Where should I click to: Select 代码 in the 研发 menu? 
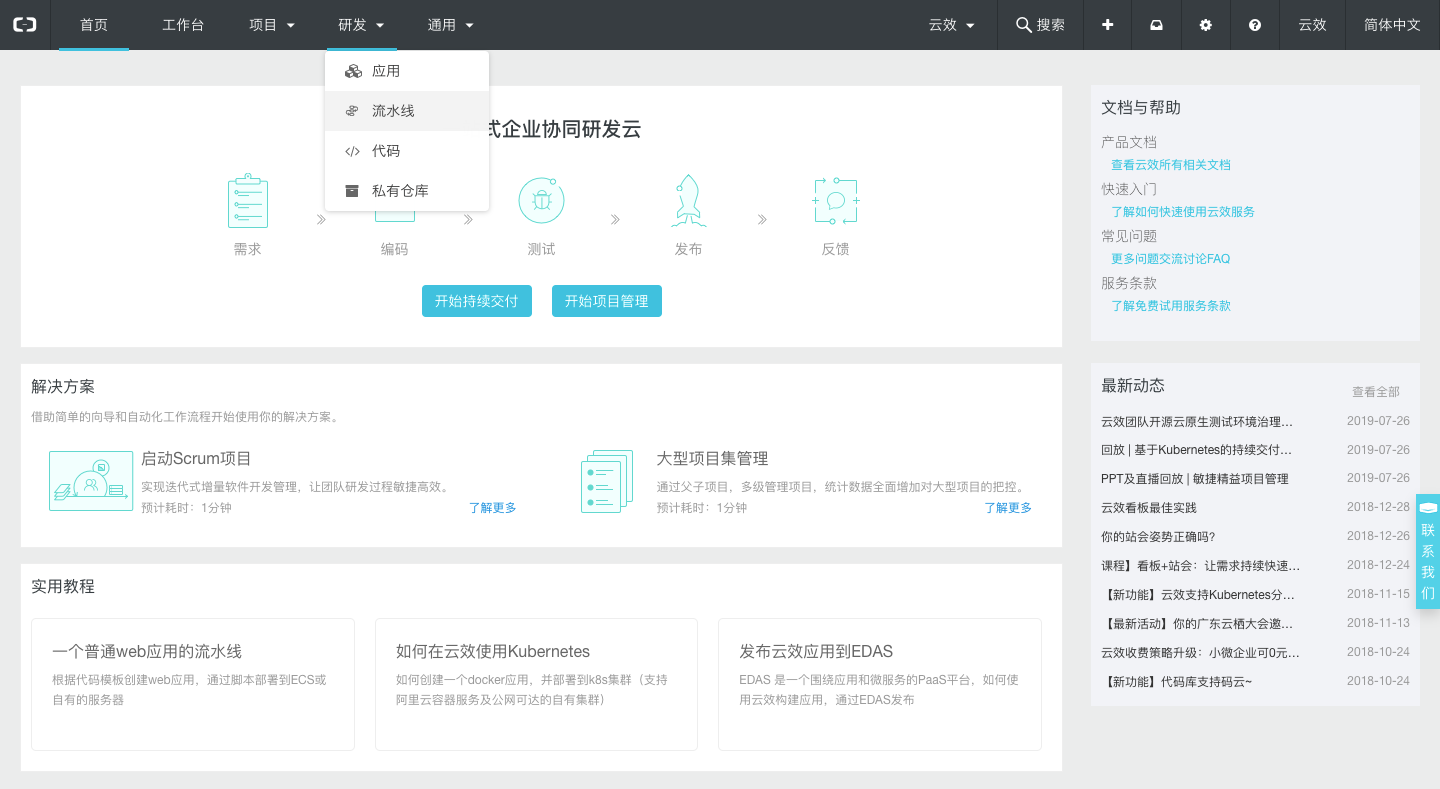tap(407, 151)
